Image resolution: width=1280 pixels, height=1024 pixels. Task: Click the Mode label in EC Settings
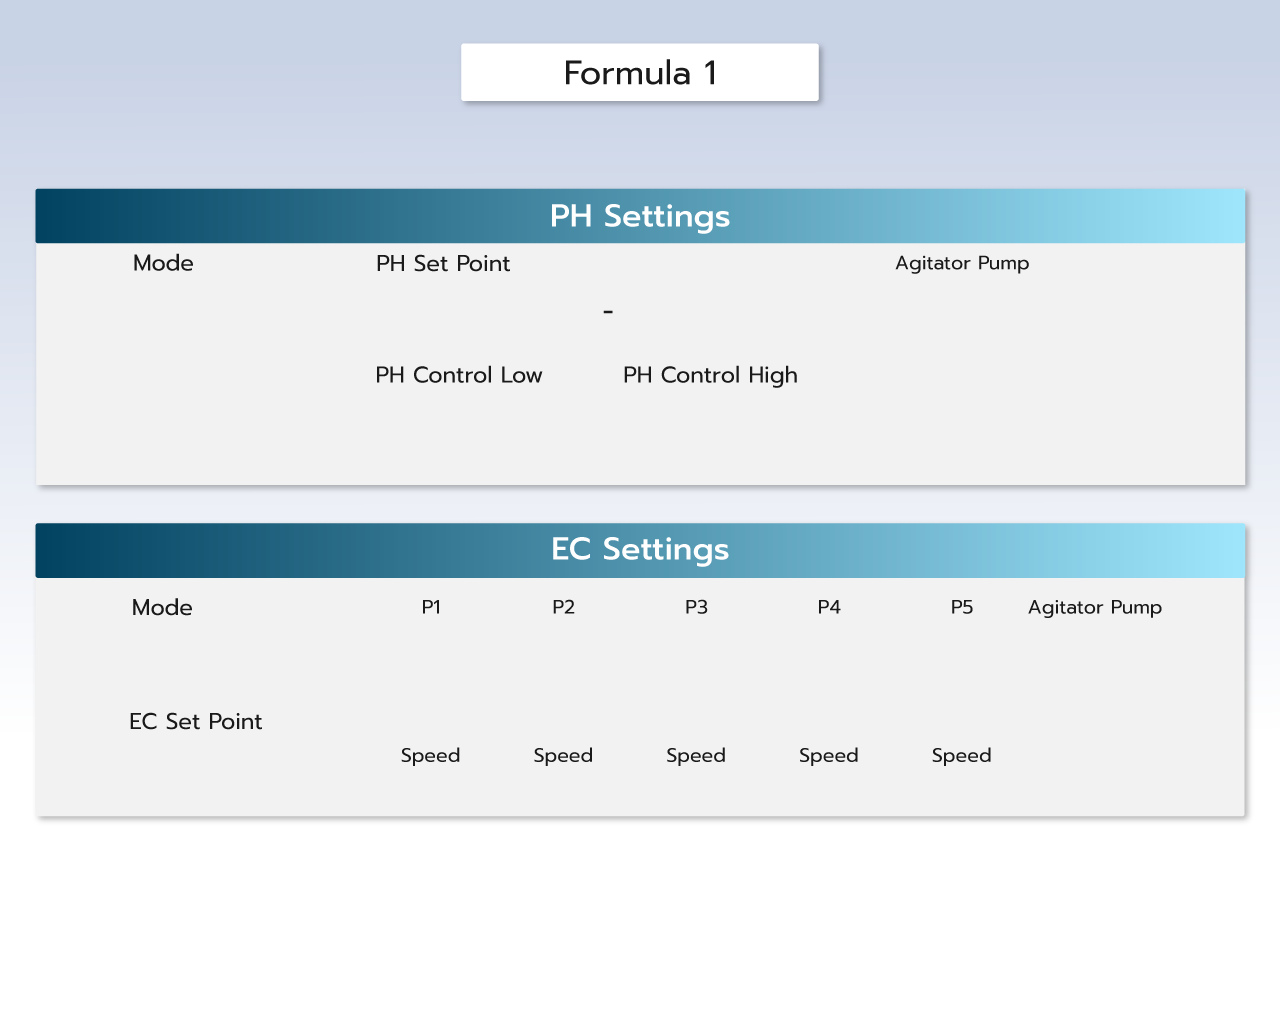pyautogui.click(x=162, y=607)
